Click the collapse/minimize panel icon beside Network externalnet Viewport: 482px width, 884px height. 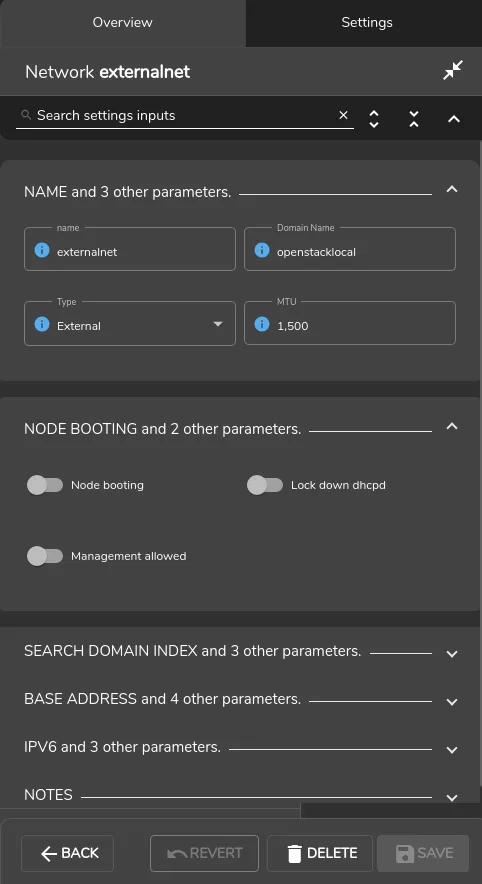(453, 70)
